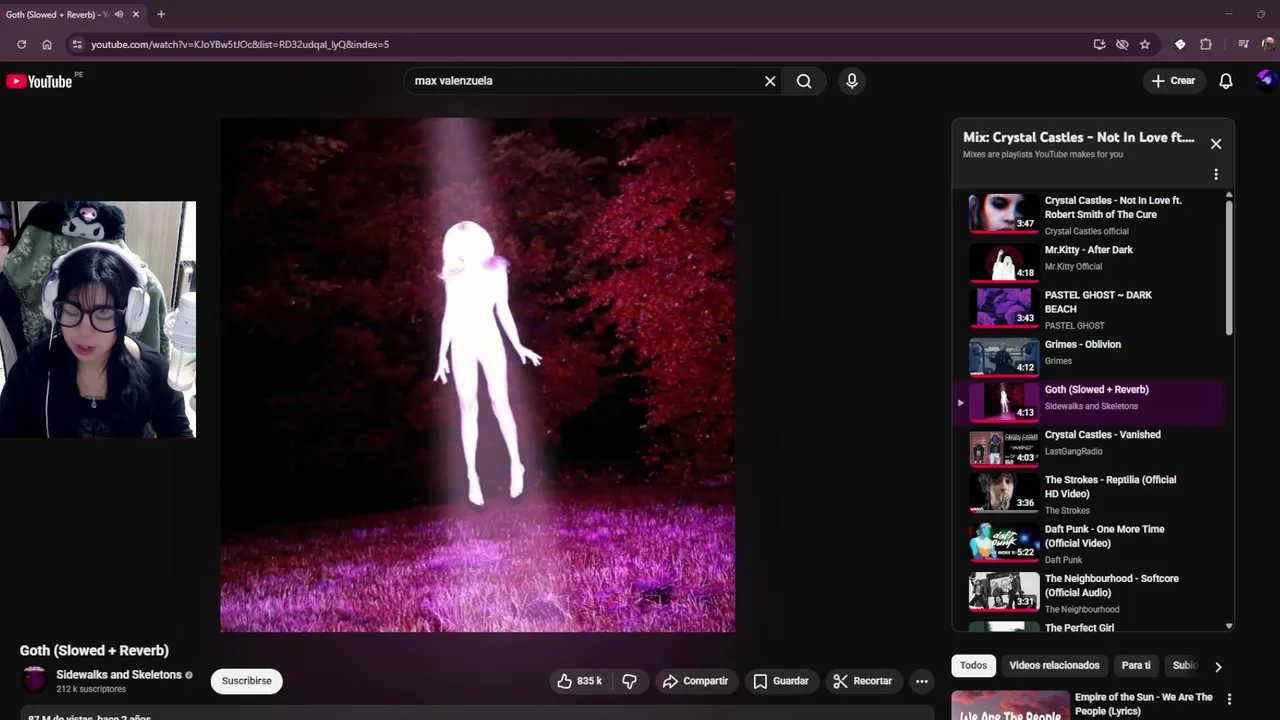Screen dimensions: 1280x720
Task: Play The Perfect Girl playlist item
Action: (x=1088, y=627)
